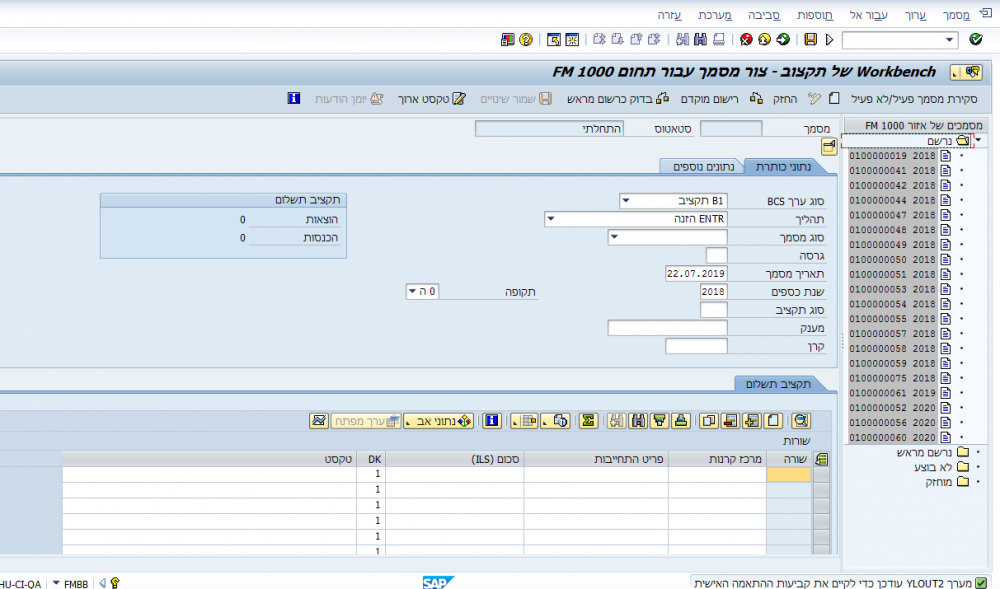Click the green checkmark Enter icon
Image resolution: width=1000 pixels, height=589 pixels.
976,40
